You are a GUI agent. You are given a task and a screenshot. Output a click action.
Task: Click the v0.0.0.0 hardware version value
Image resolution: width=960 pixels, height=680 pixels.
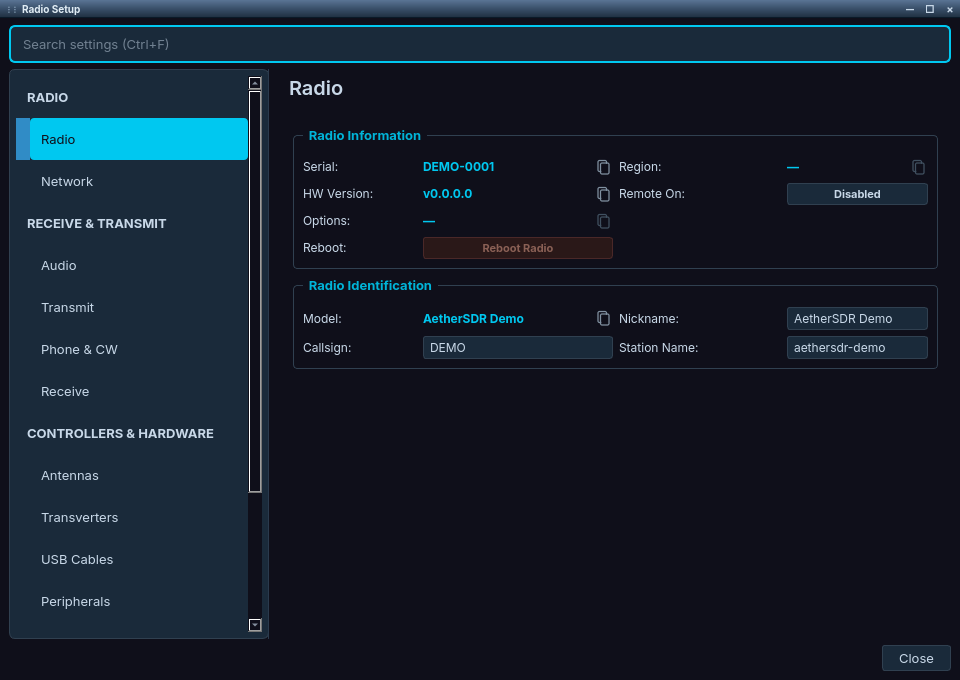(448, 194)
